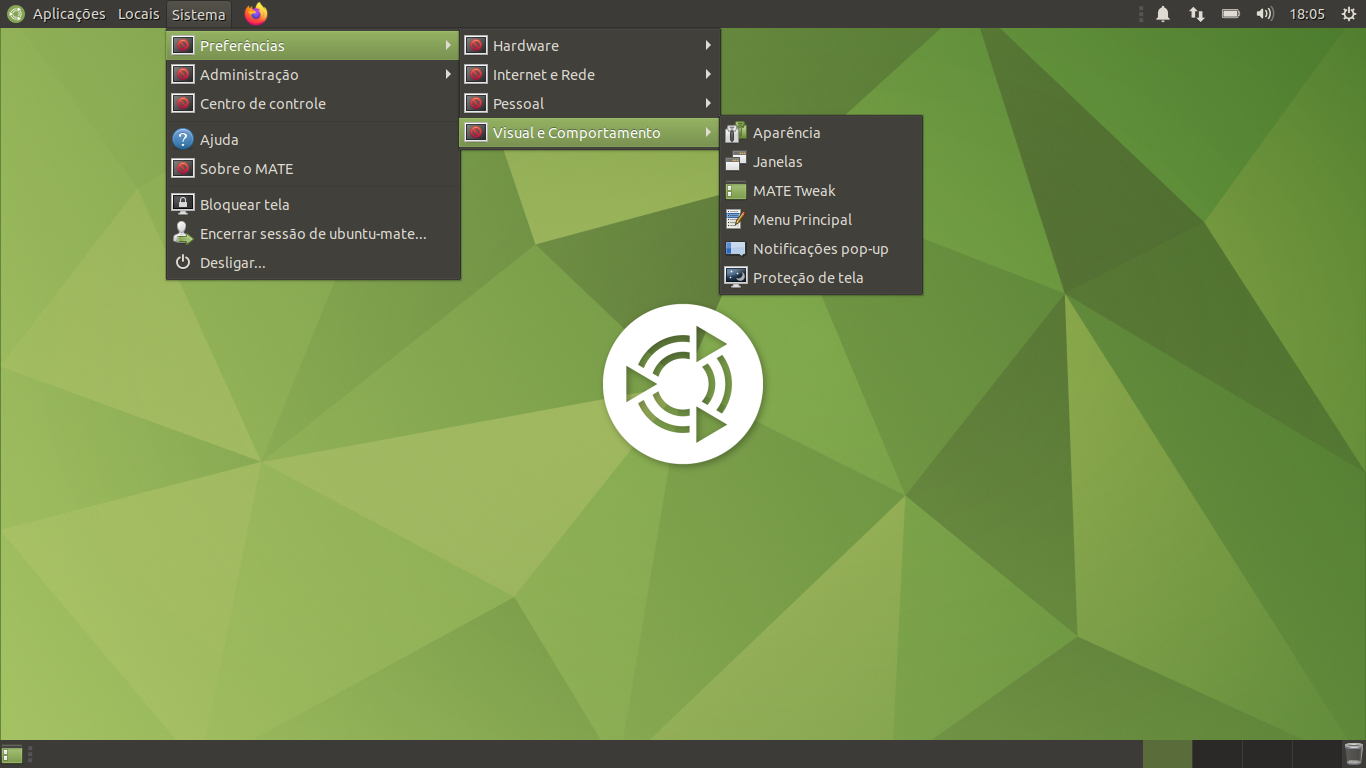This screenshot has width=1366, height=768.
Task: Open the Aplicações menu
Action: [x=69, y=14]
